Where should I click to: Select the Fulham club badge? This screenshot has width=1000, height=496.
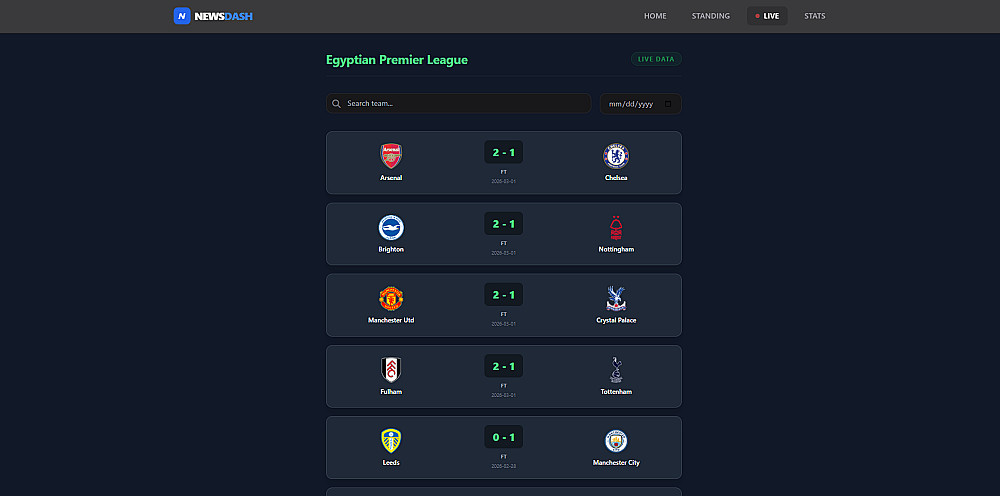(x=391, y=370)
